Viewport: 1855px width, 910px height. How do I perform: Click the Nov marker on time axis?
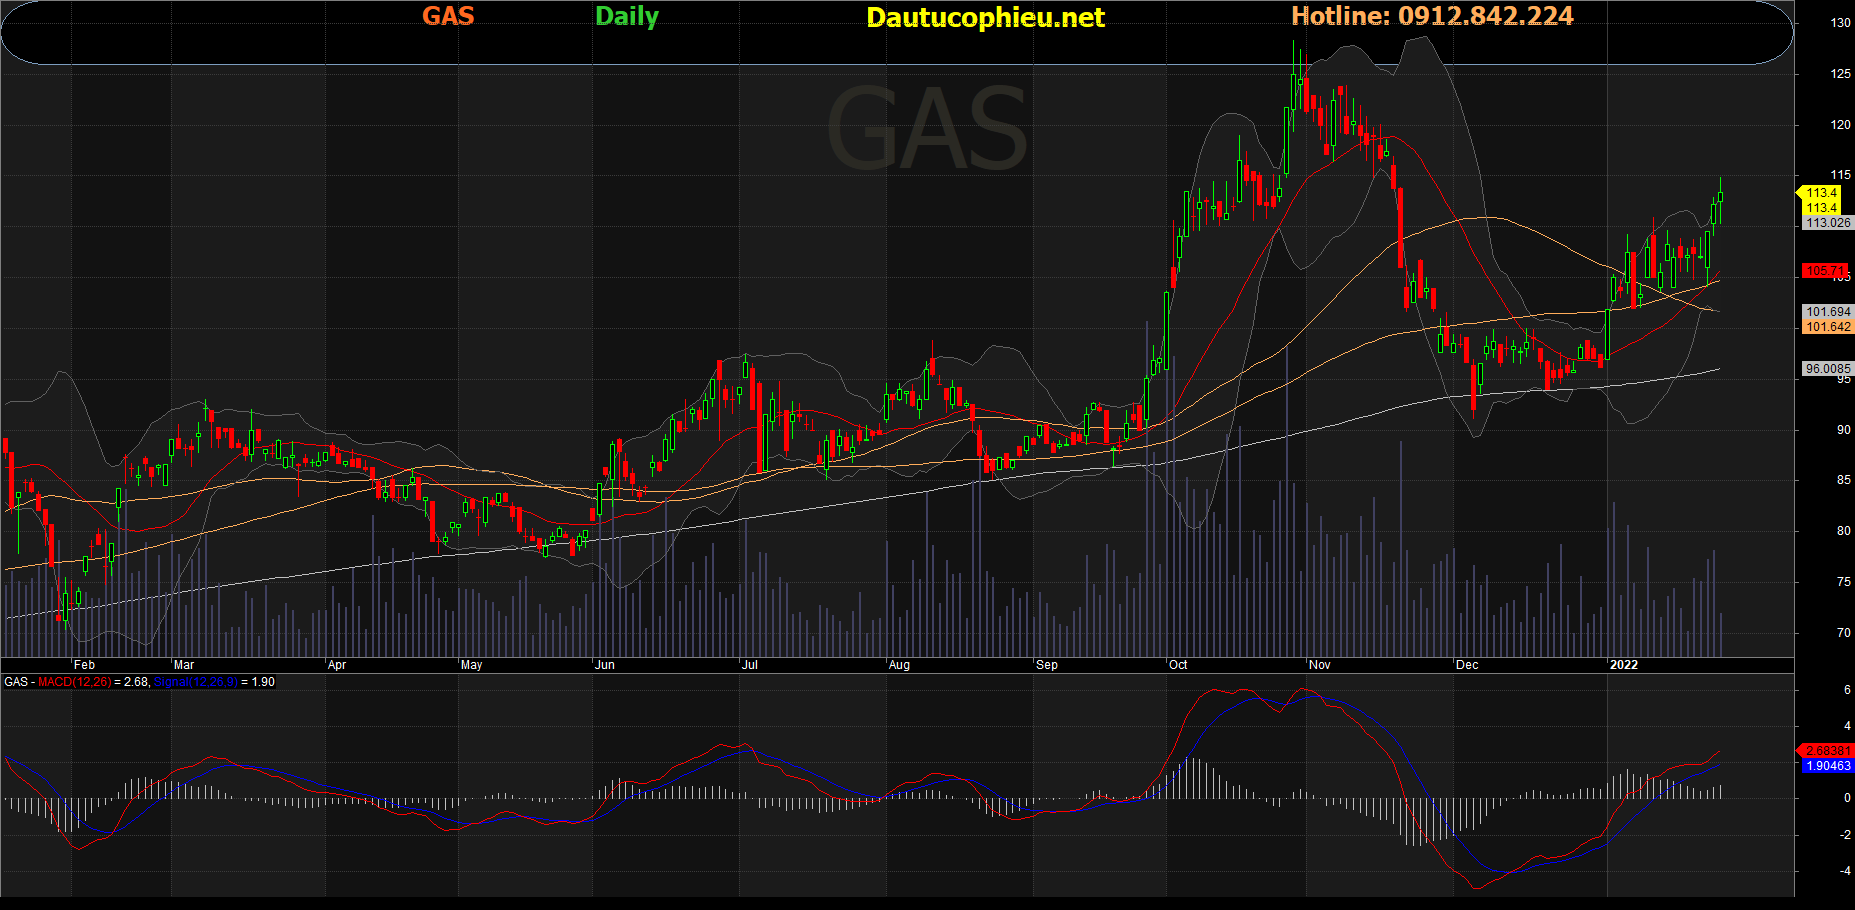pos(1319,665)
